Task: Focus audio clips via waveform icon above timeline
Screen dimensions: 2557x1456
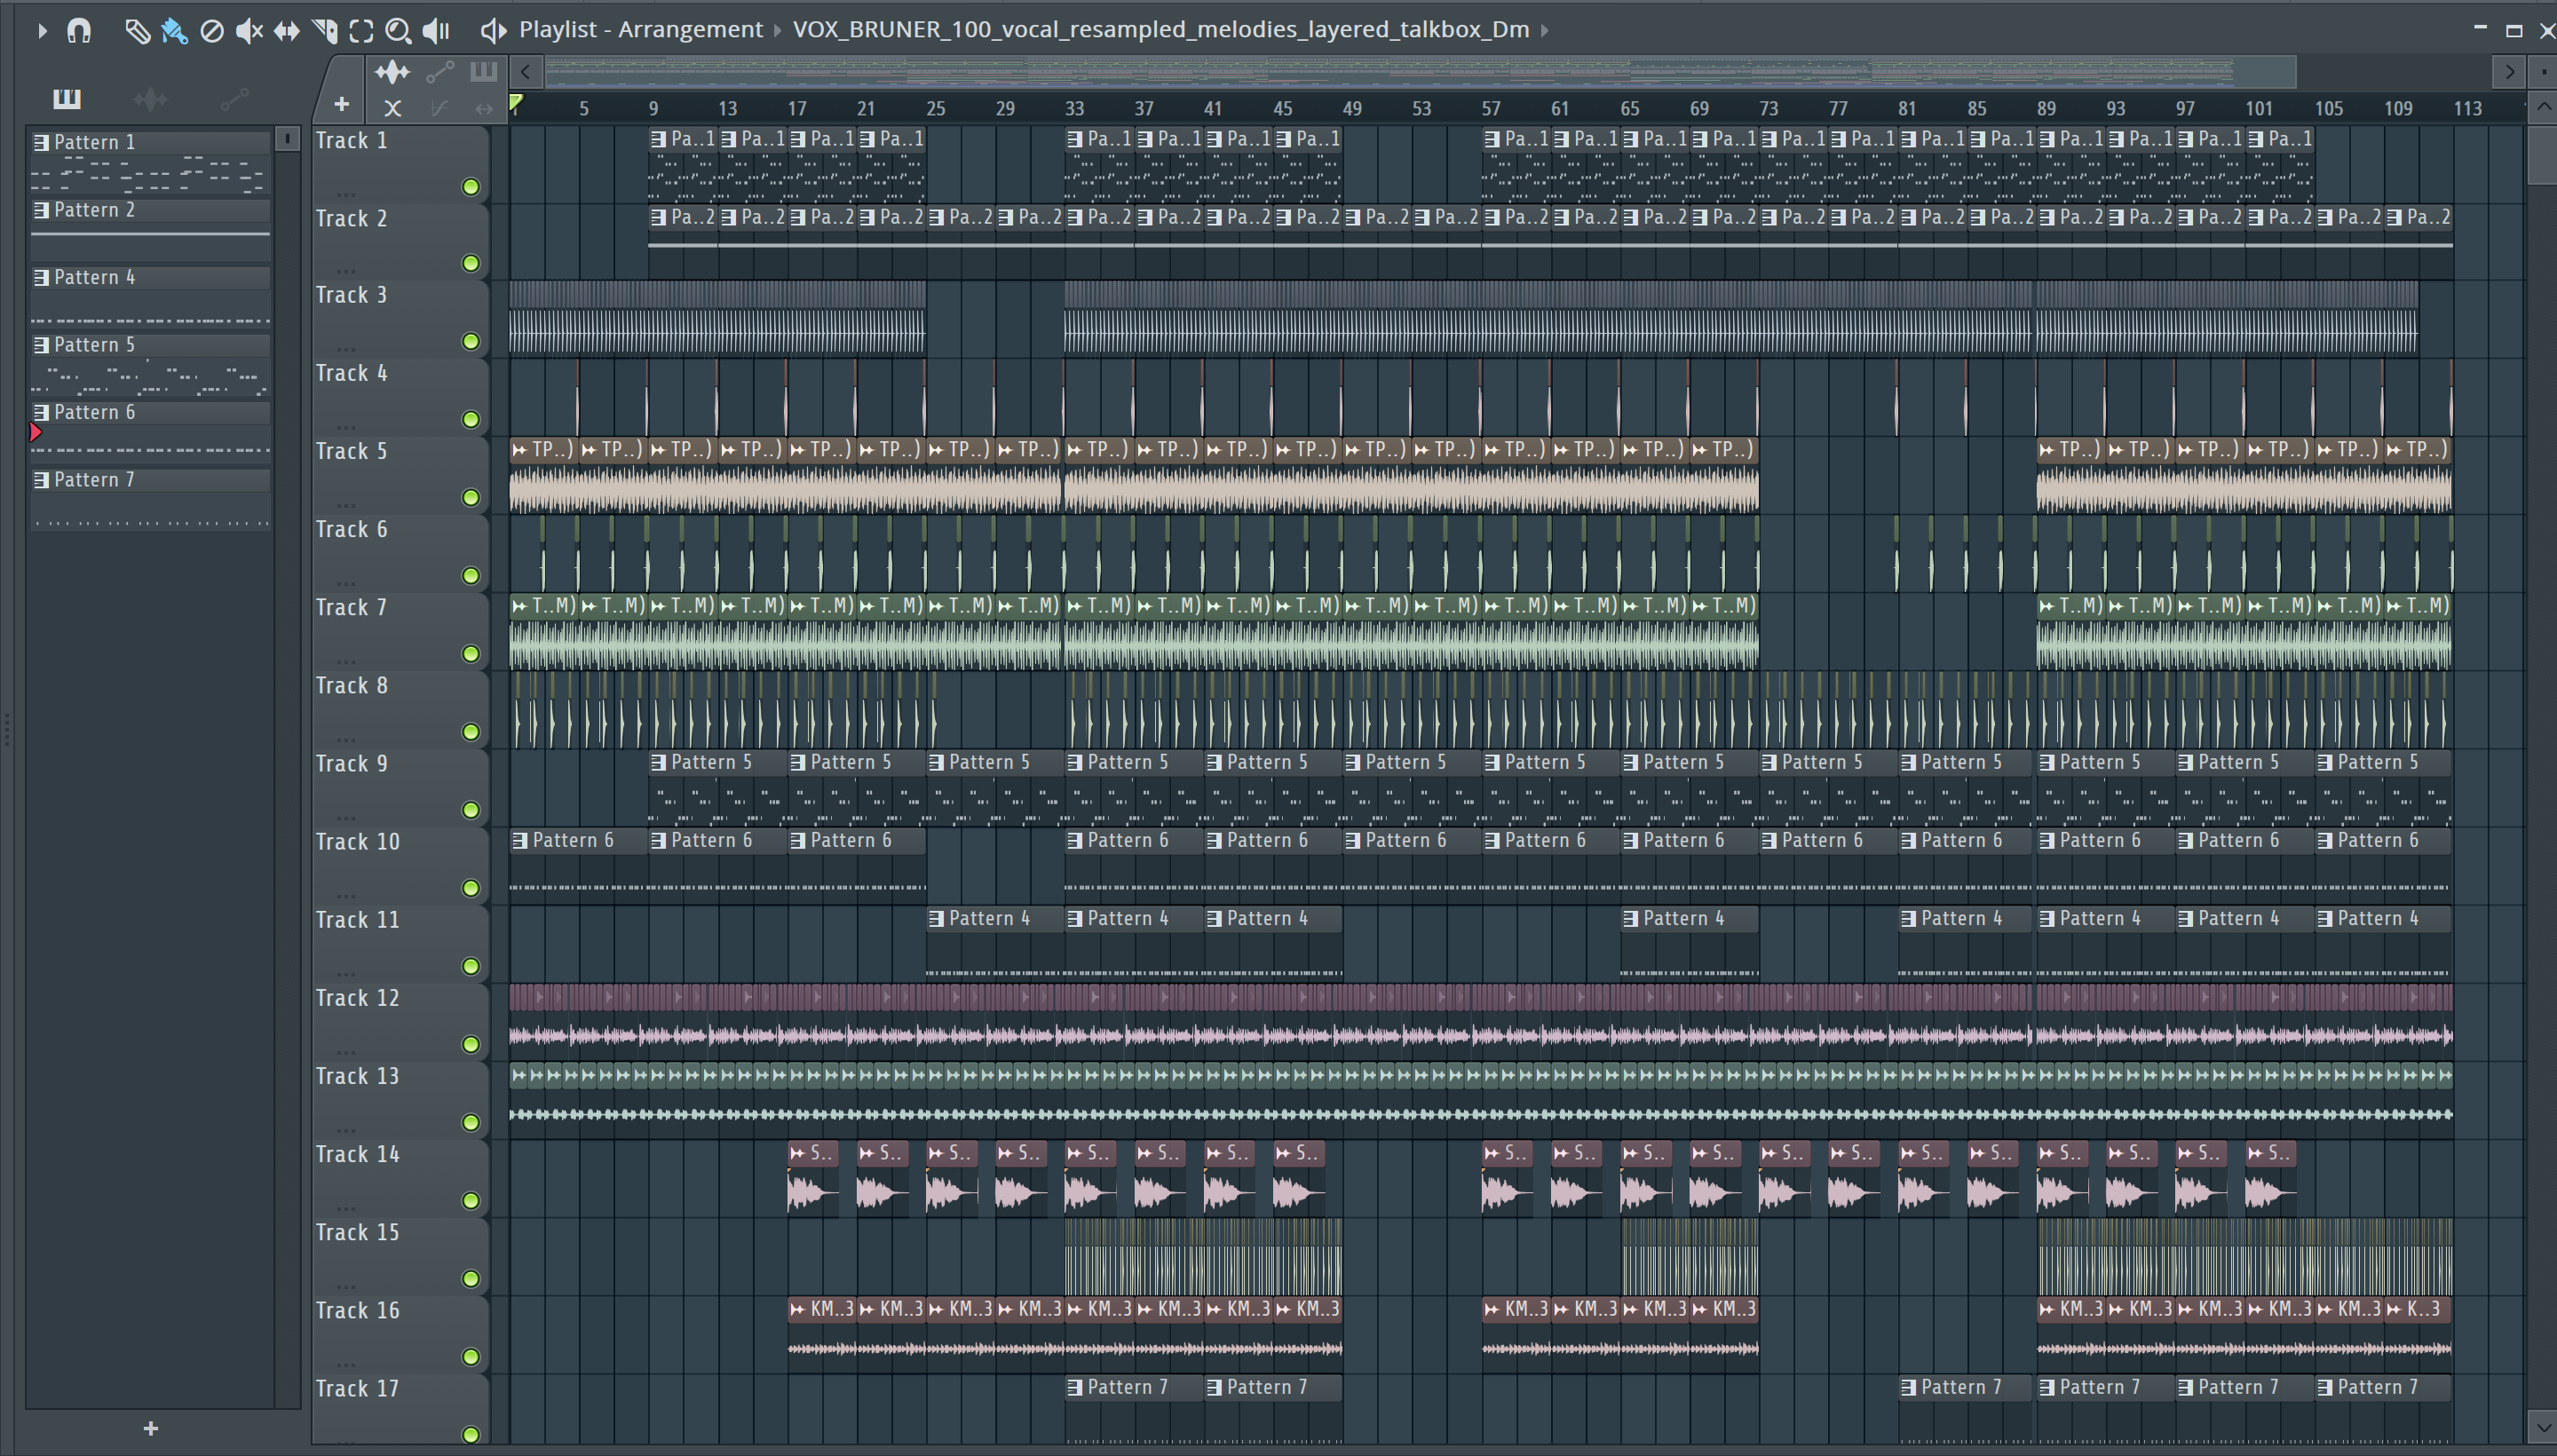Action: [392, 72]
